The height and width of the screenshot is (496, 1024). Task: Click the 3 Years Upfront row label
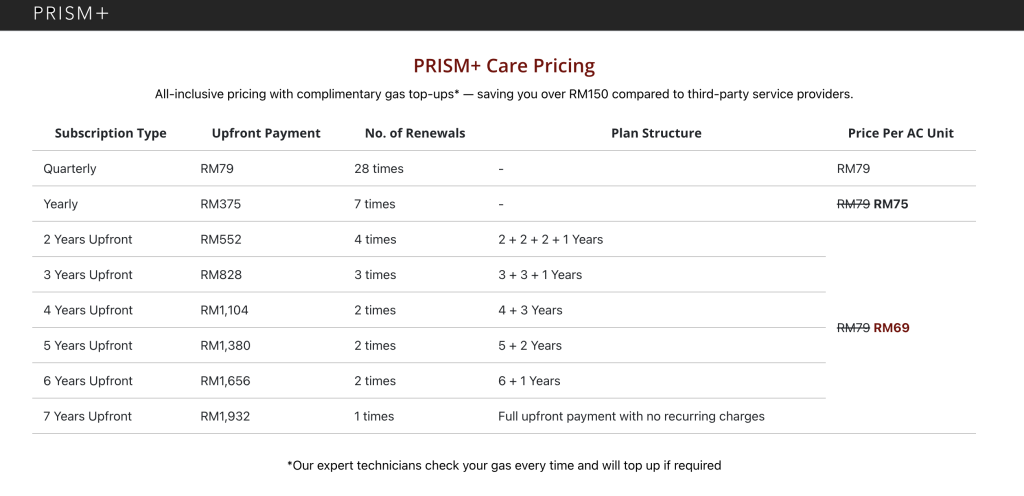coord(88,275)
